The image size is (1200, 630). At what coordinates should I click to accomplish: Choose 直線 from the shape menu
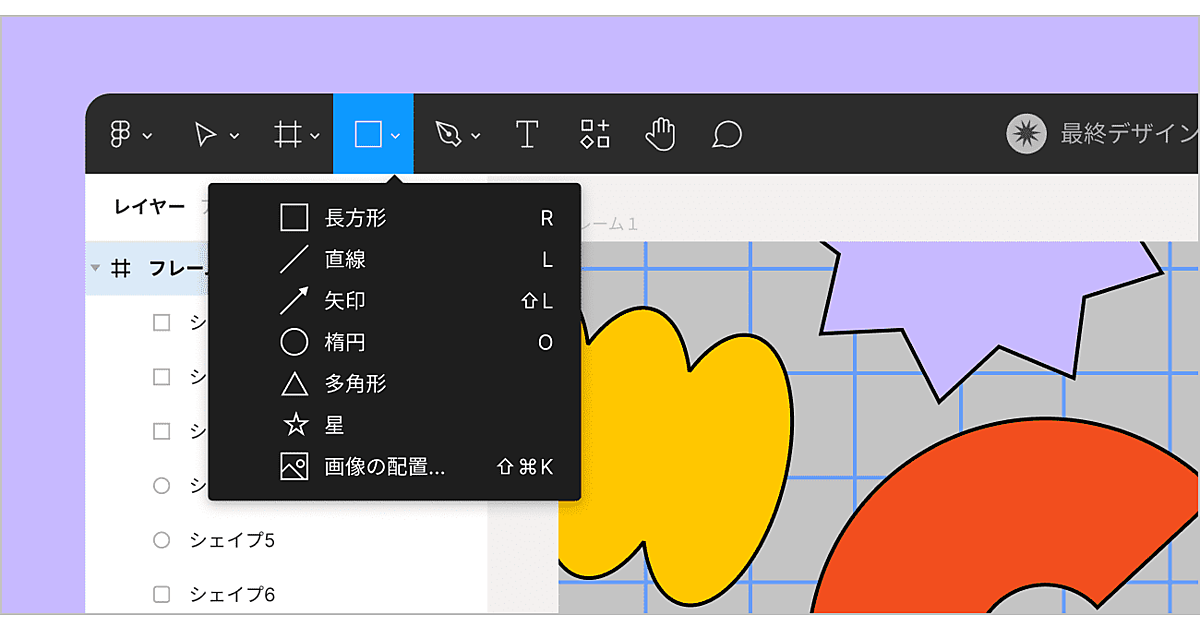(x=345, y=260)
